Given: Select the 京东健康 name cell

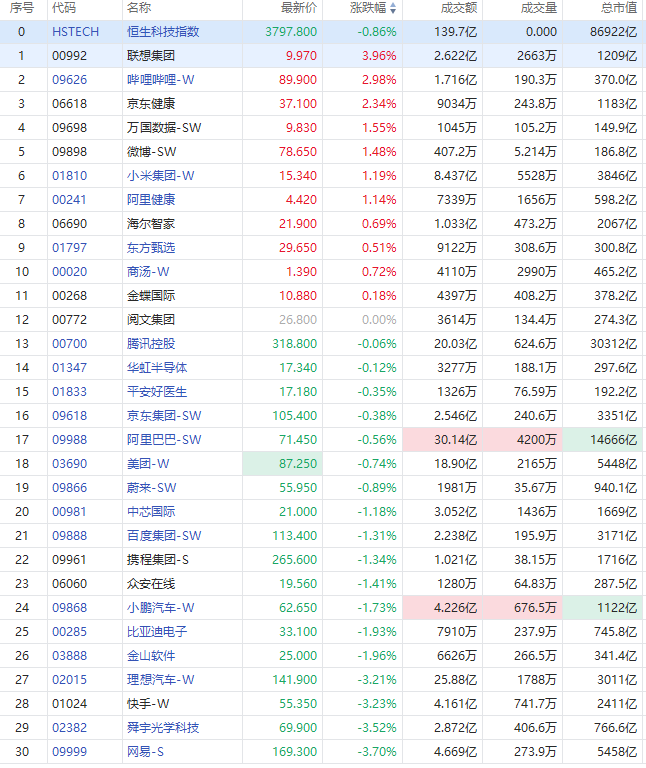Looking at the screenshot, I should tap(151, 104).
